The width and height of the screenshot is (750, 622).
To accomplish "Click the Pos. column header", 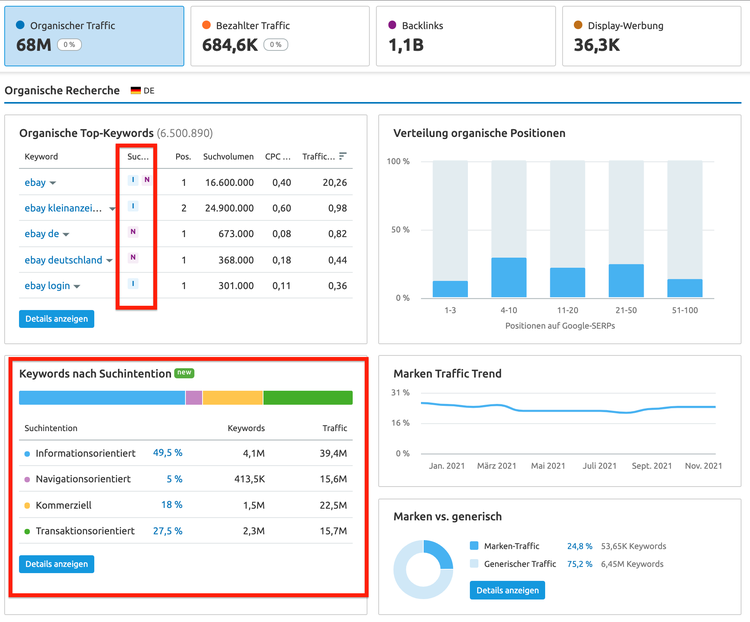I will click(183, 156).
